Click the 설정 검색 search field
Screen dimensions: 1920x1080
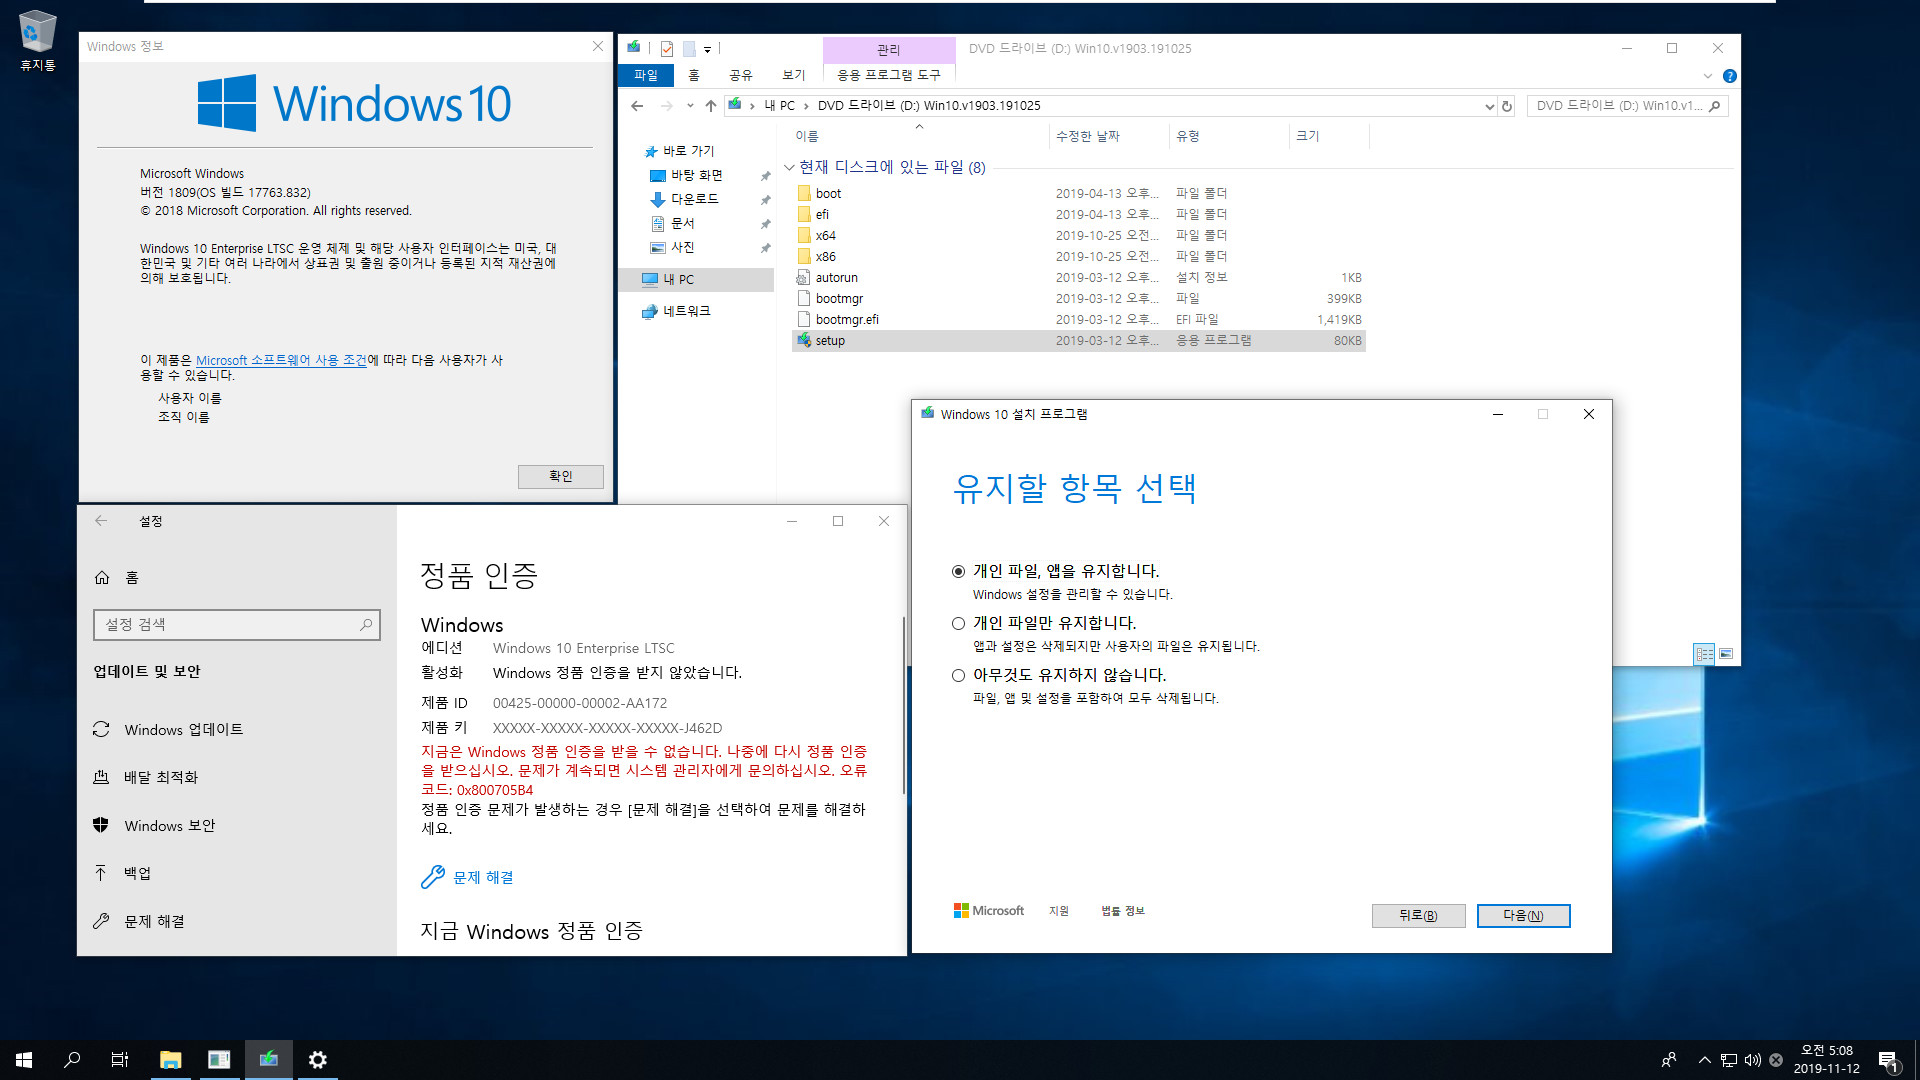point(237,625)
